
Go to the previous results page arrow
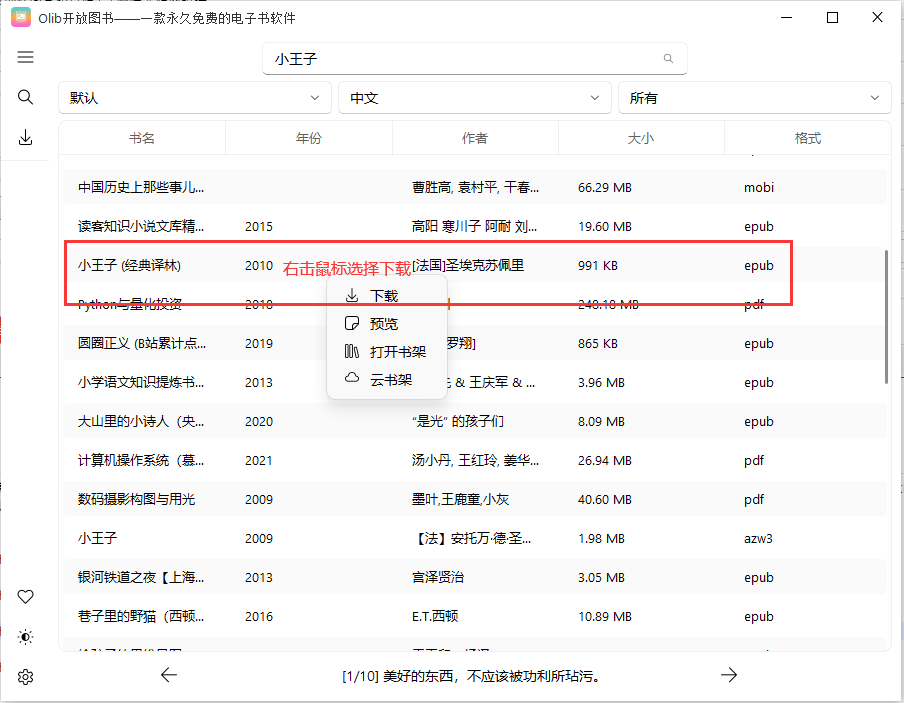point(168,675)
